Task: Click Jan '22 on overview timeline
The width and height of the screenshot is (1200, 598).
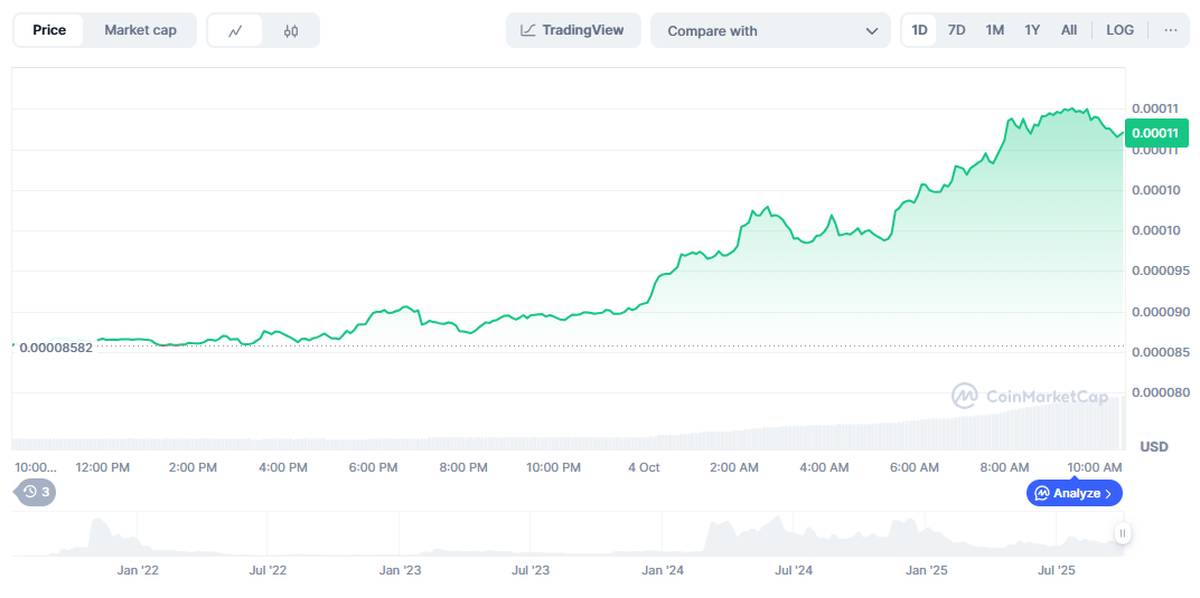Action: click(138, 570)
